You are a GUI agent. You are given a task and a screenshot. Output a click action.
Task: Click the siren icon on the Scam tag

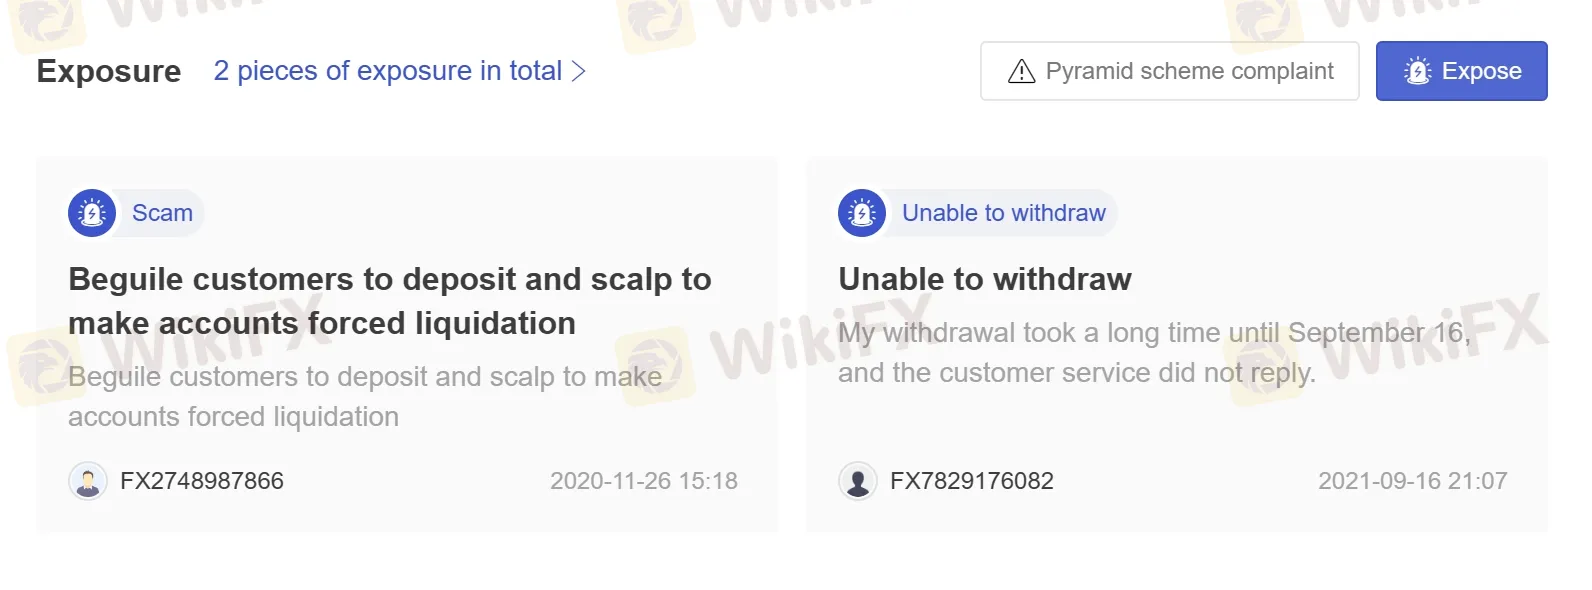[91, 212]
